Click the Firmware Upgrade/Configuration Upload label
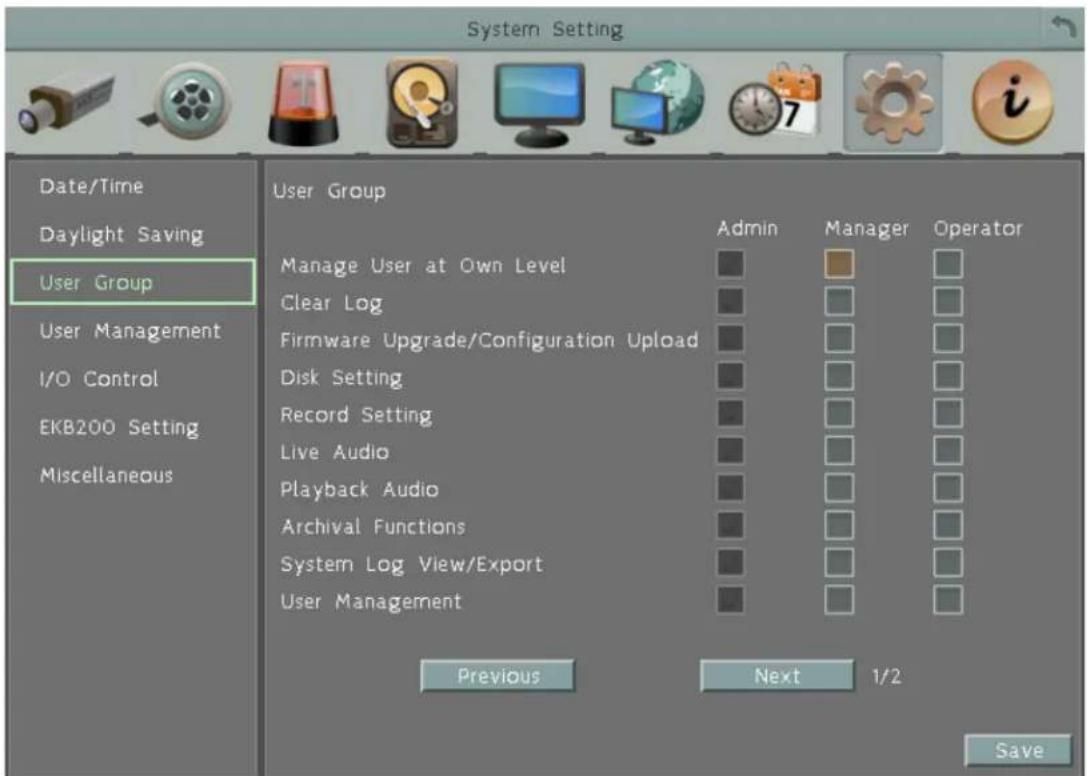 pyautogui.click(x=489, y=340)
